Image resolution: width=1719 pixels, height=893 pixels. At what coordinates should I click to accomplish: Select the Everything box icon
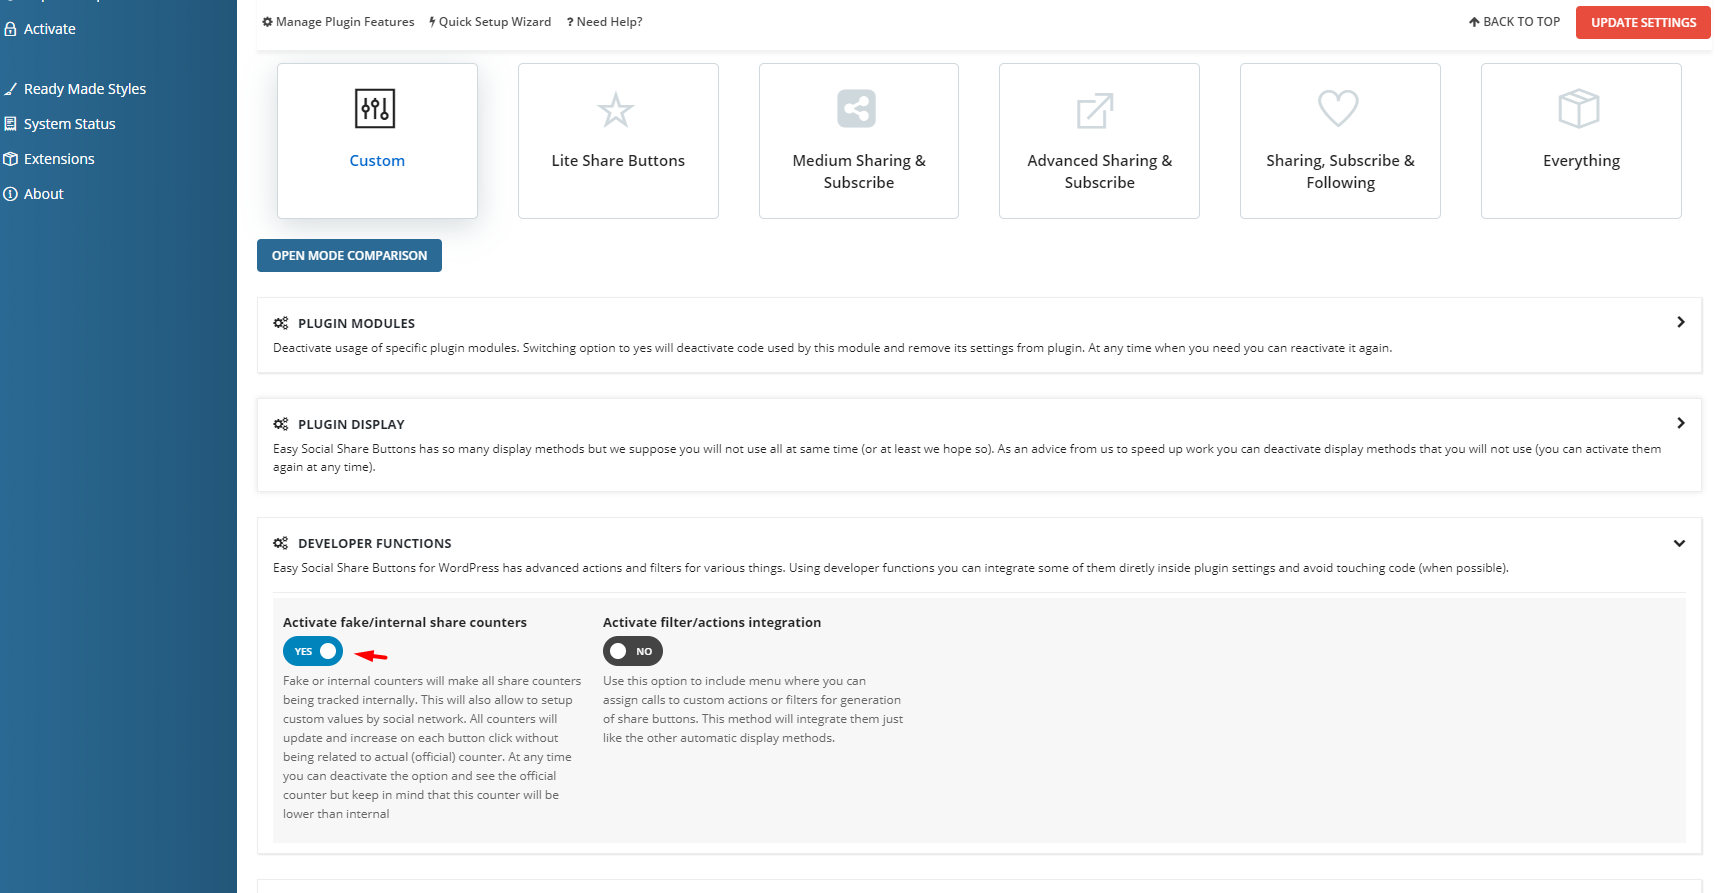click(1579, 109)
